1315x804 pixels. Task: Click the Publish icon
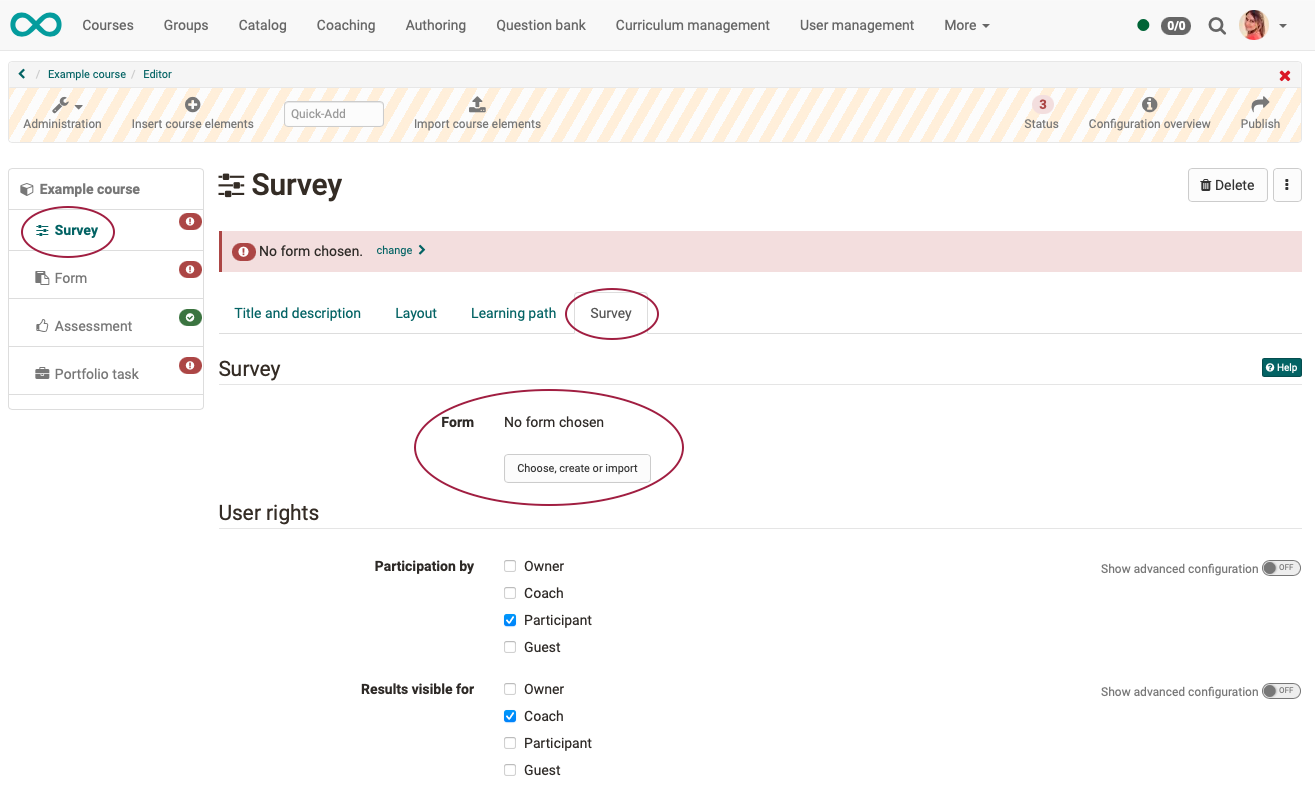[1259, 104]
